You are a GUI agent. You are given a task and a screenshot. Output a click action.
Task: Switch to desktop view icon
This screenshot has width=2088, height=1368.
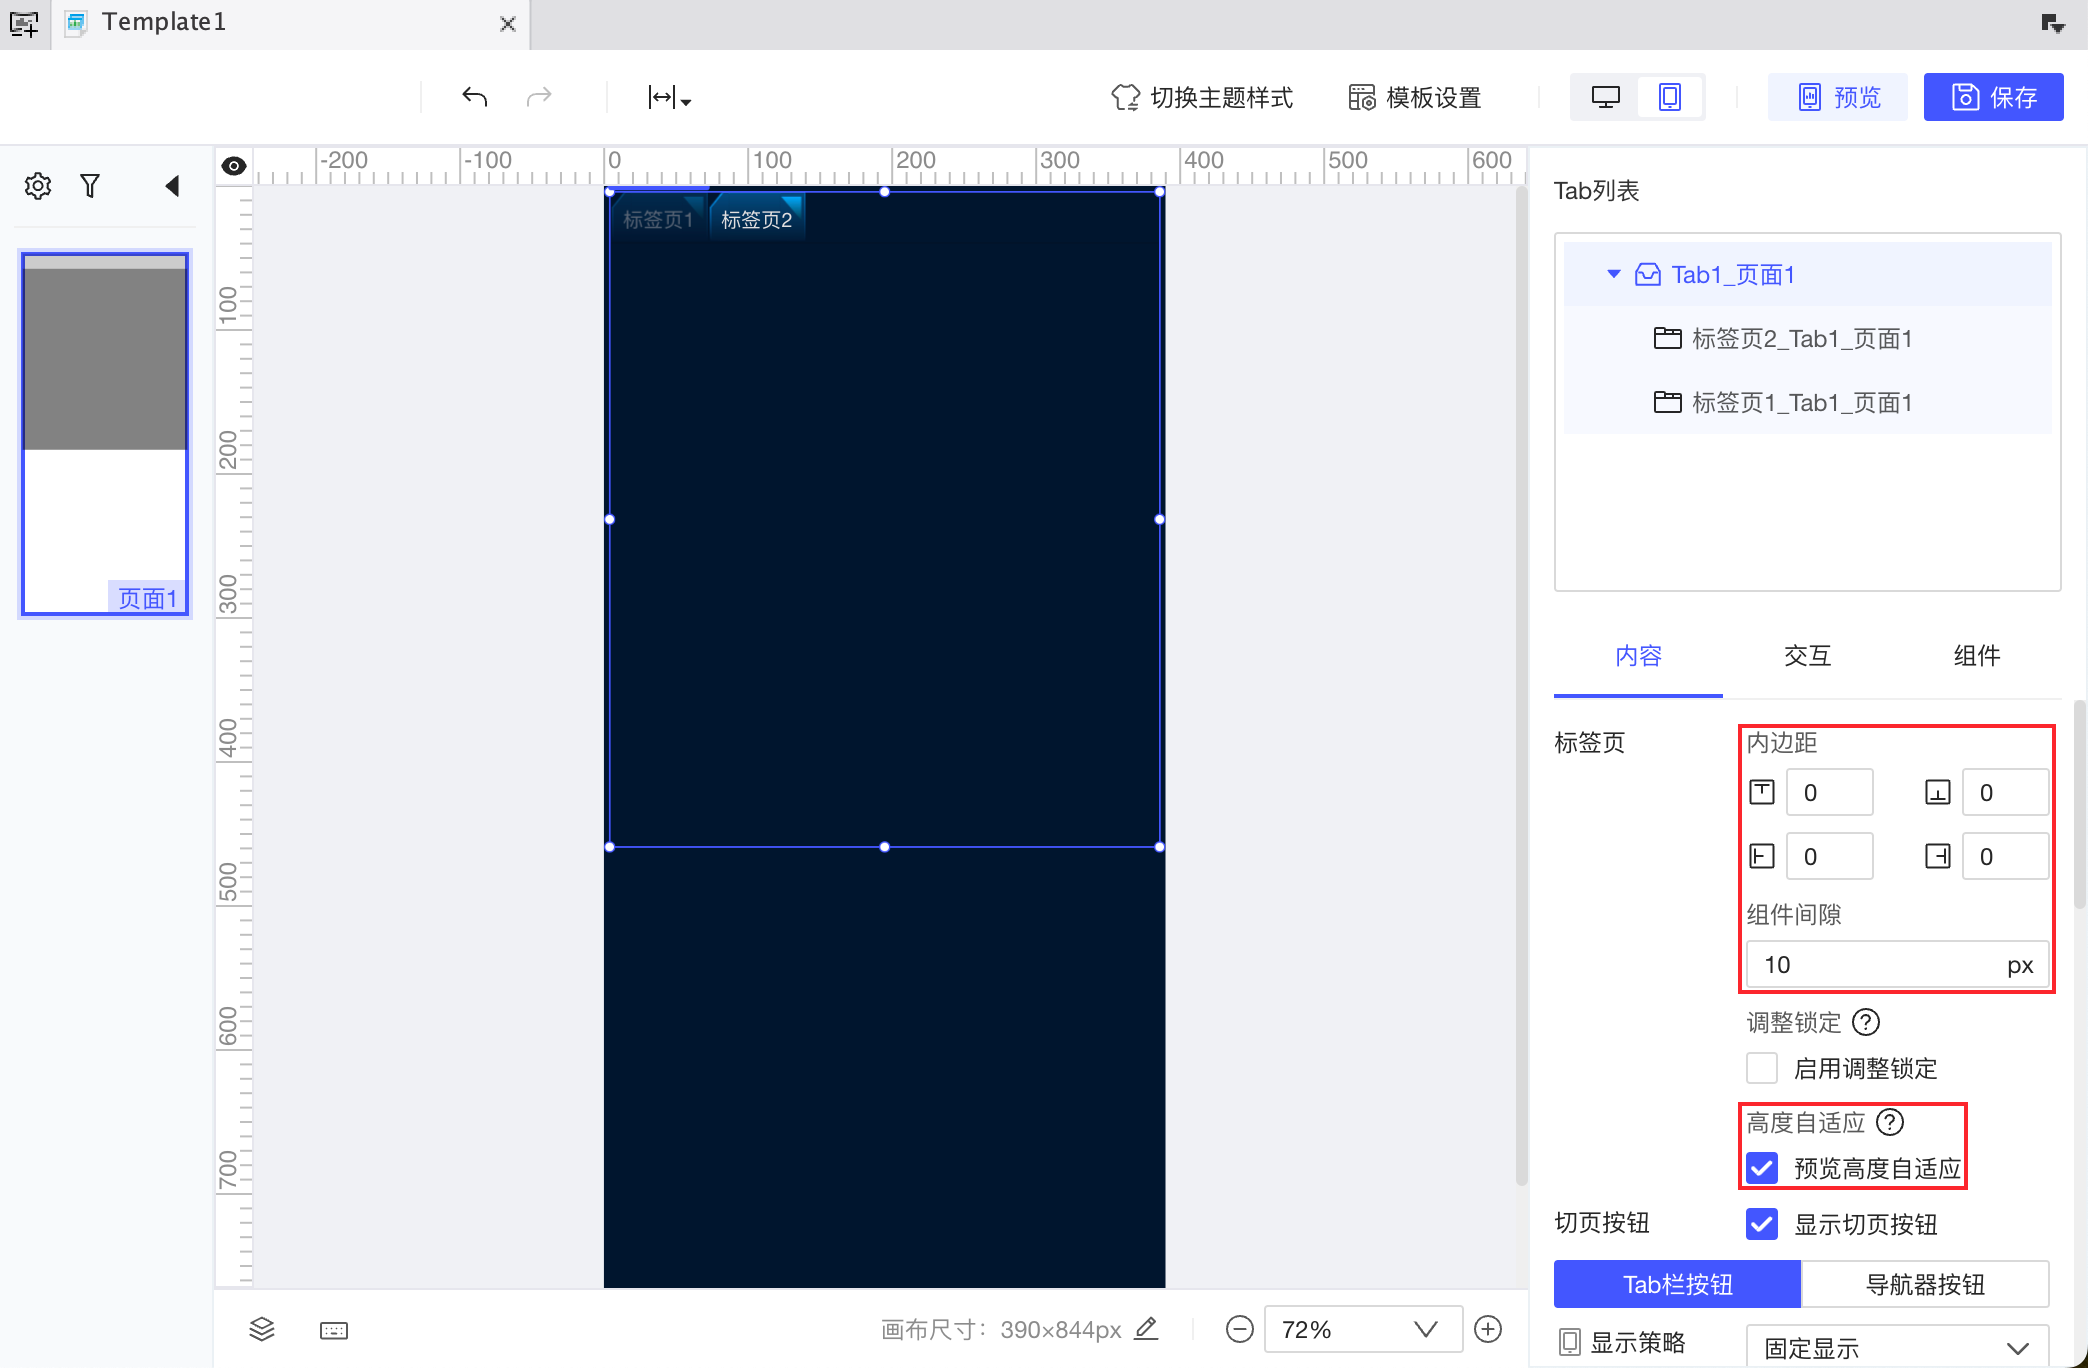point(1606,97)
